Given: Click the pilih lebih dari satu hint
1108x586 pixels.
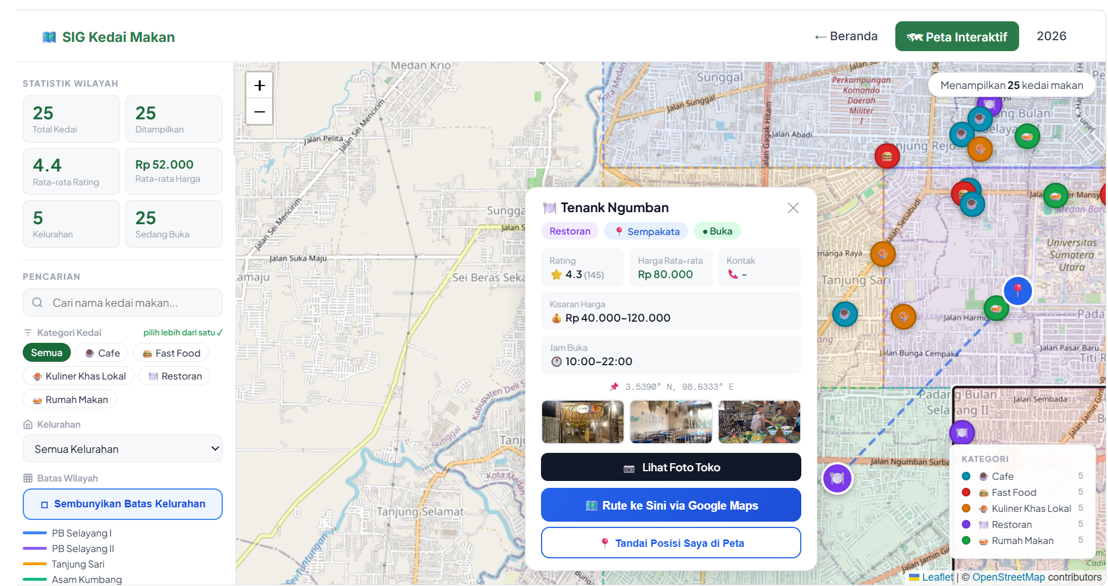Looking at the screenshot, I should point(182,332).
